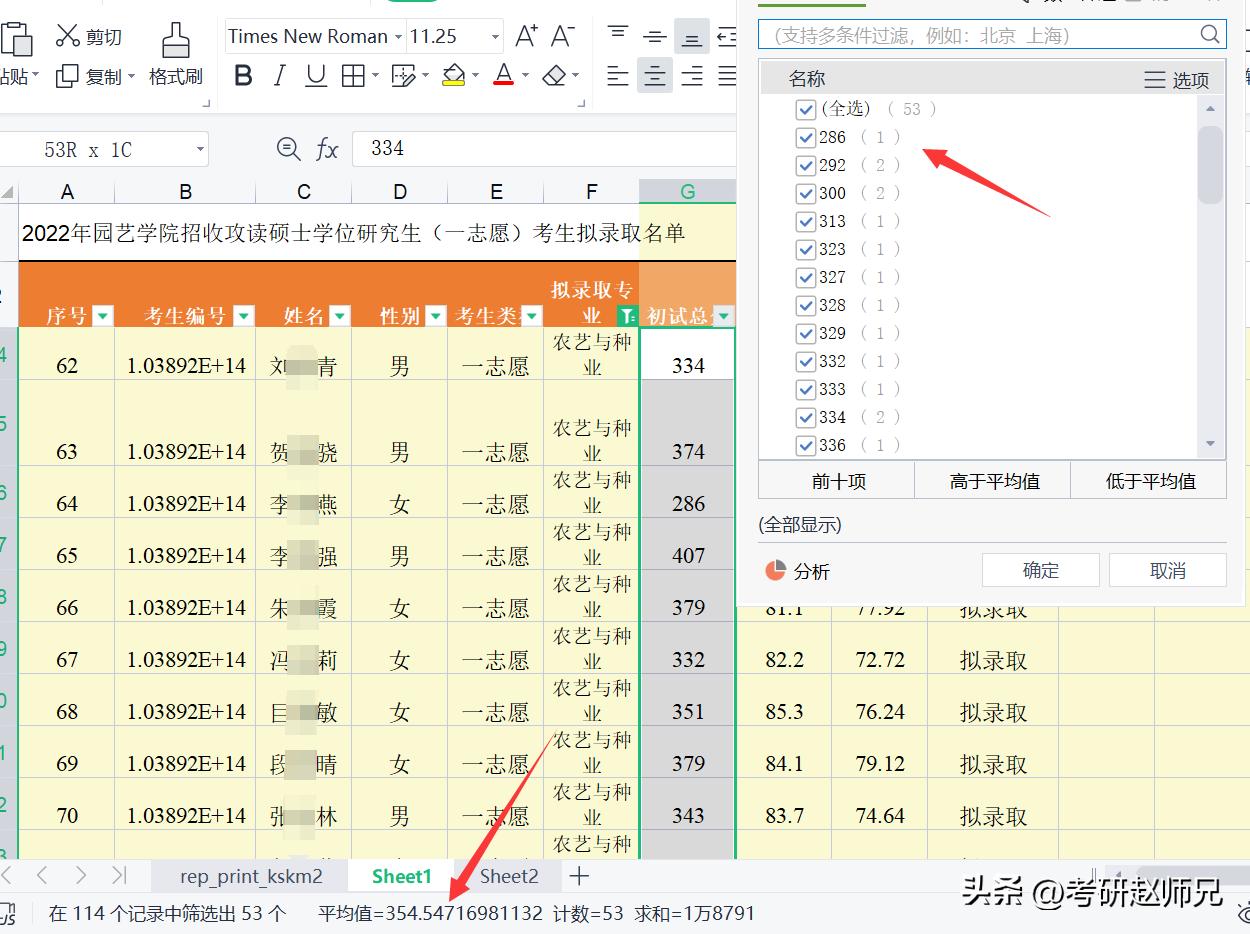1250x934 pixels.
Task: Switch to the Sheet2 tab
Action: coord(508,875)
